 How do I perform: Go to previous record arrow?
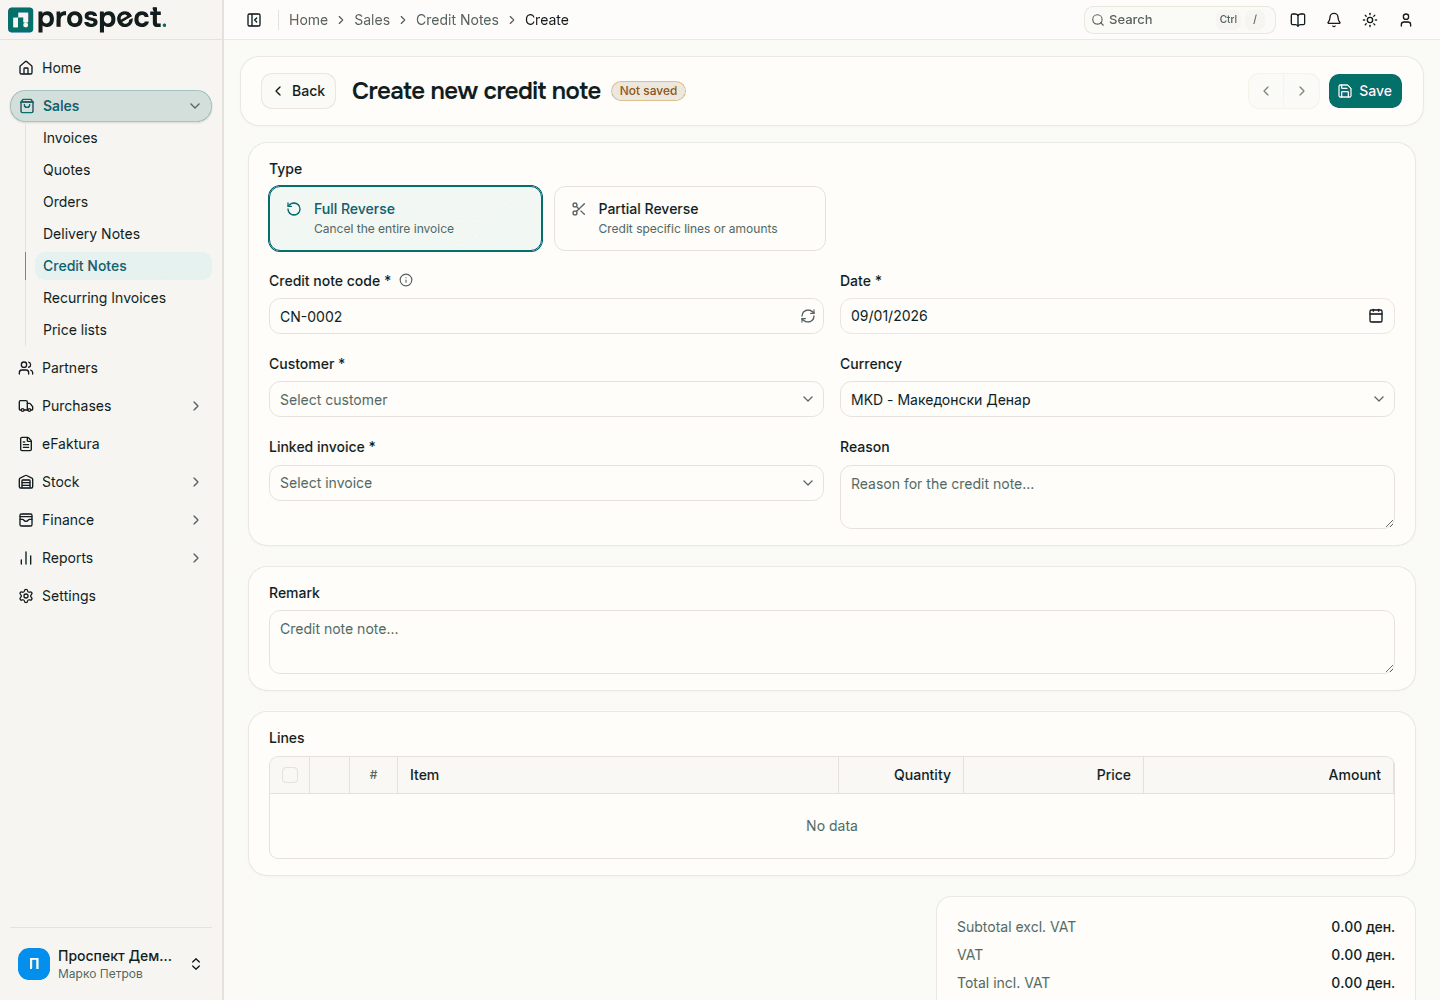coord(1266,91)
